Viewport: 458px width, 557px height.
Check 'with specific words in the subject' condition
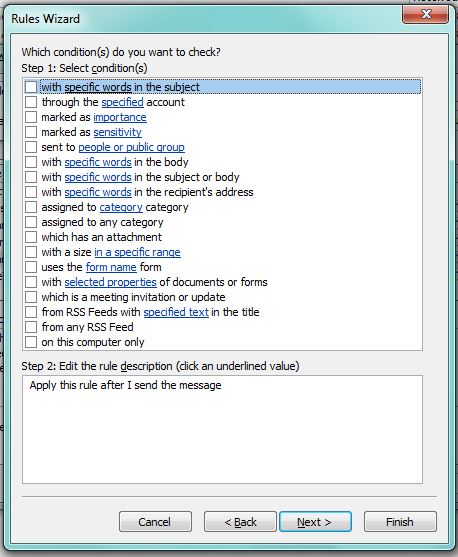click(31, 87)
